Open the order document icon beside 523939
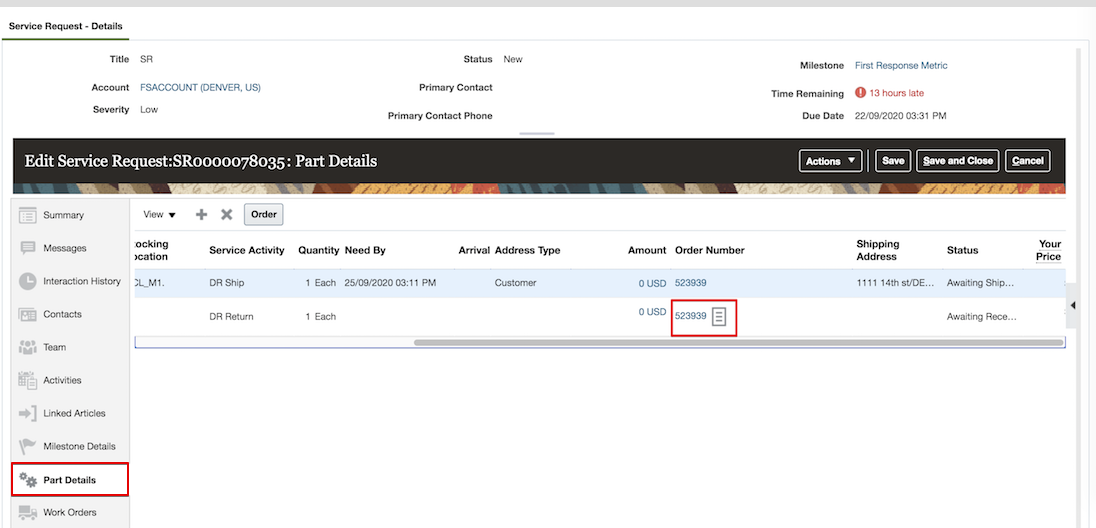 tap(719, 317)
